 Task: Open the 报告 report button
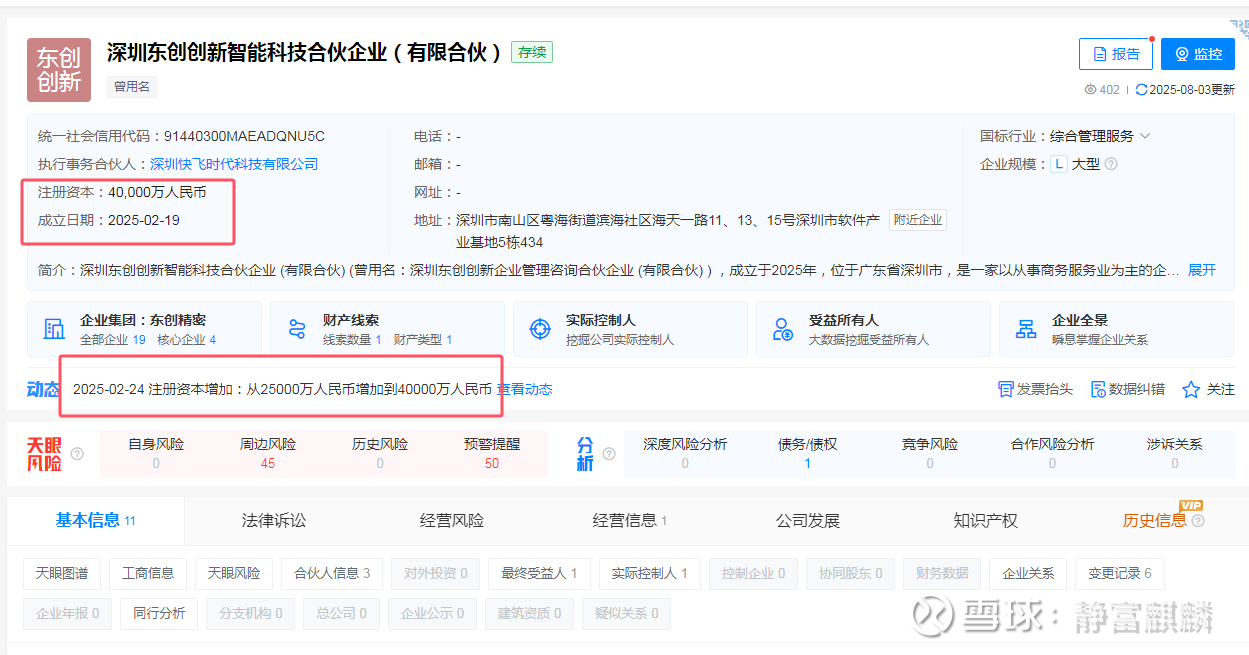pos(1116,54)
